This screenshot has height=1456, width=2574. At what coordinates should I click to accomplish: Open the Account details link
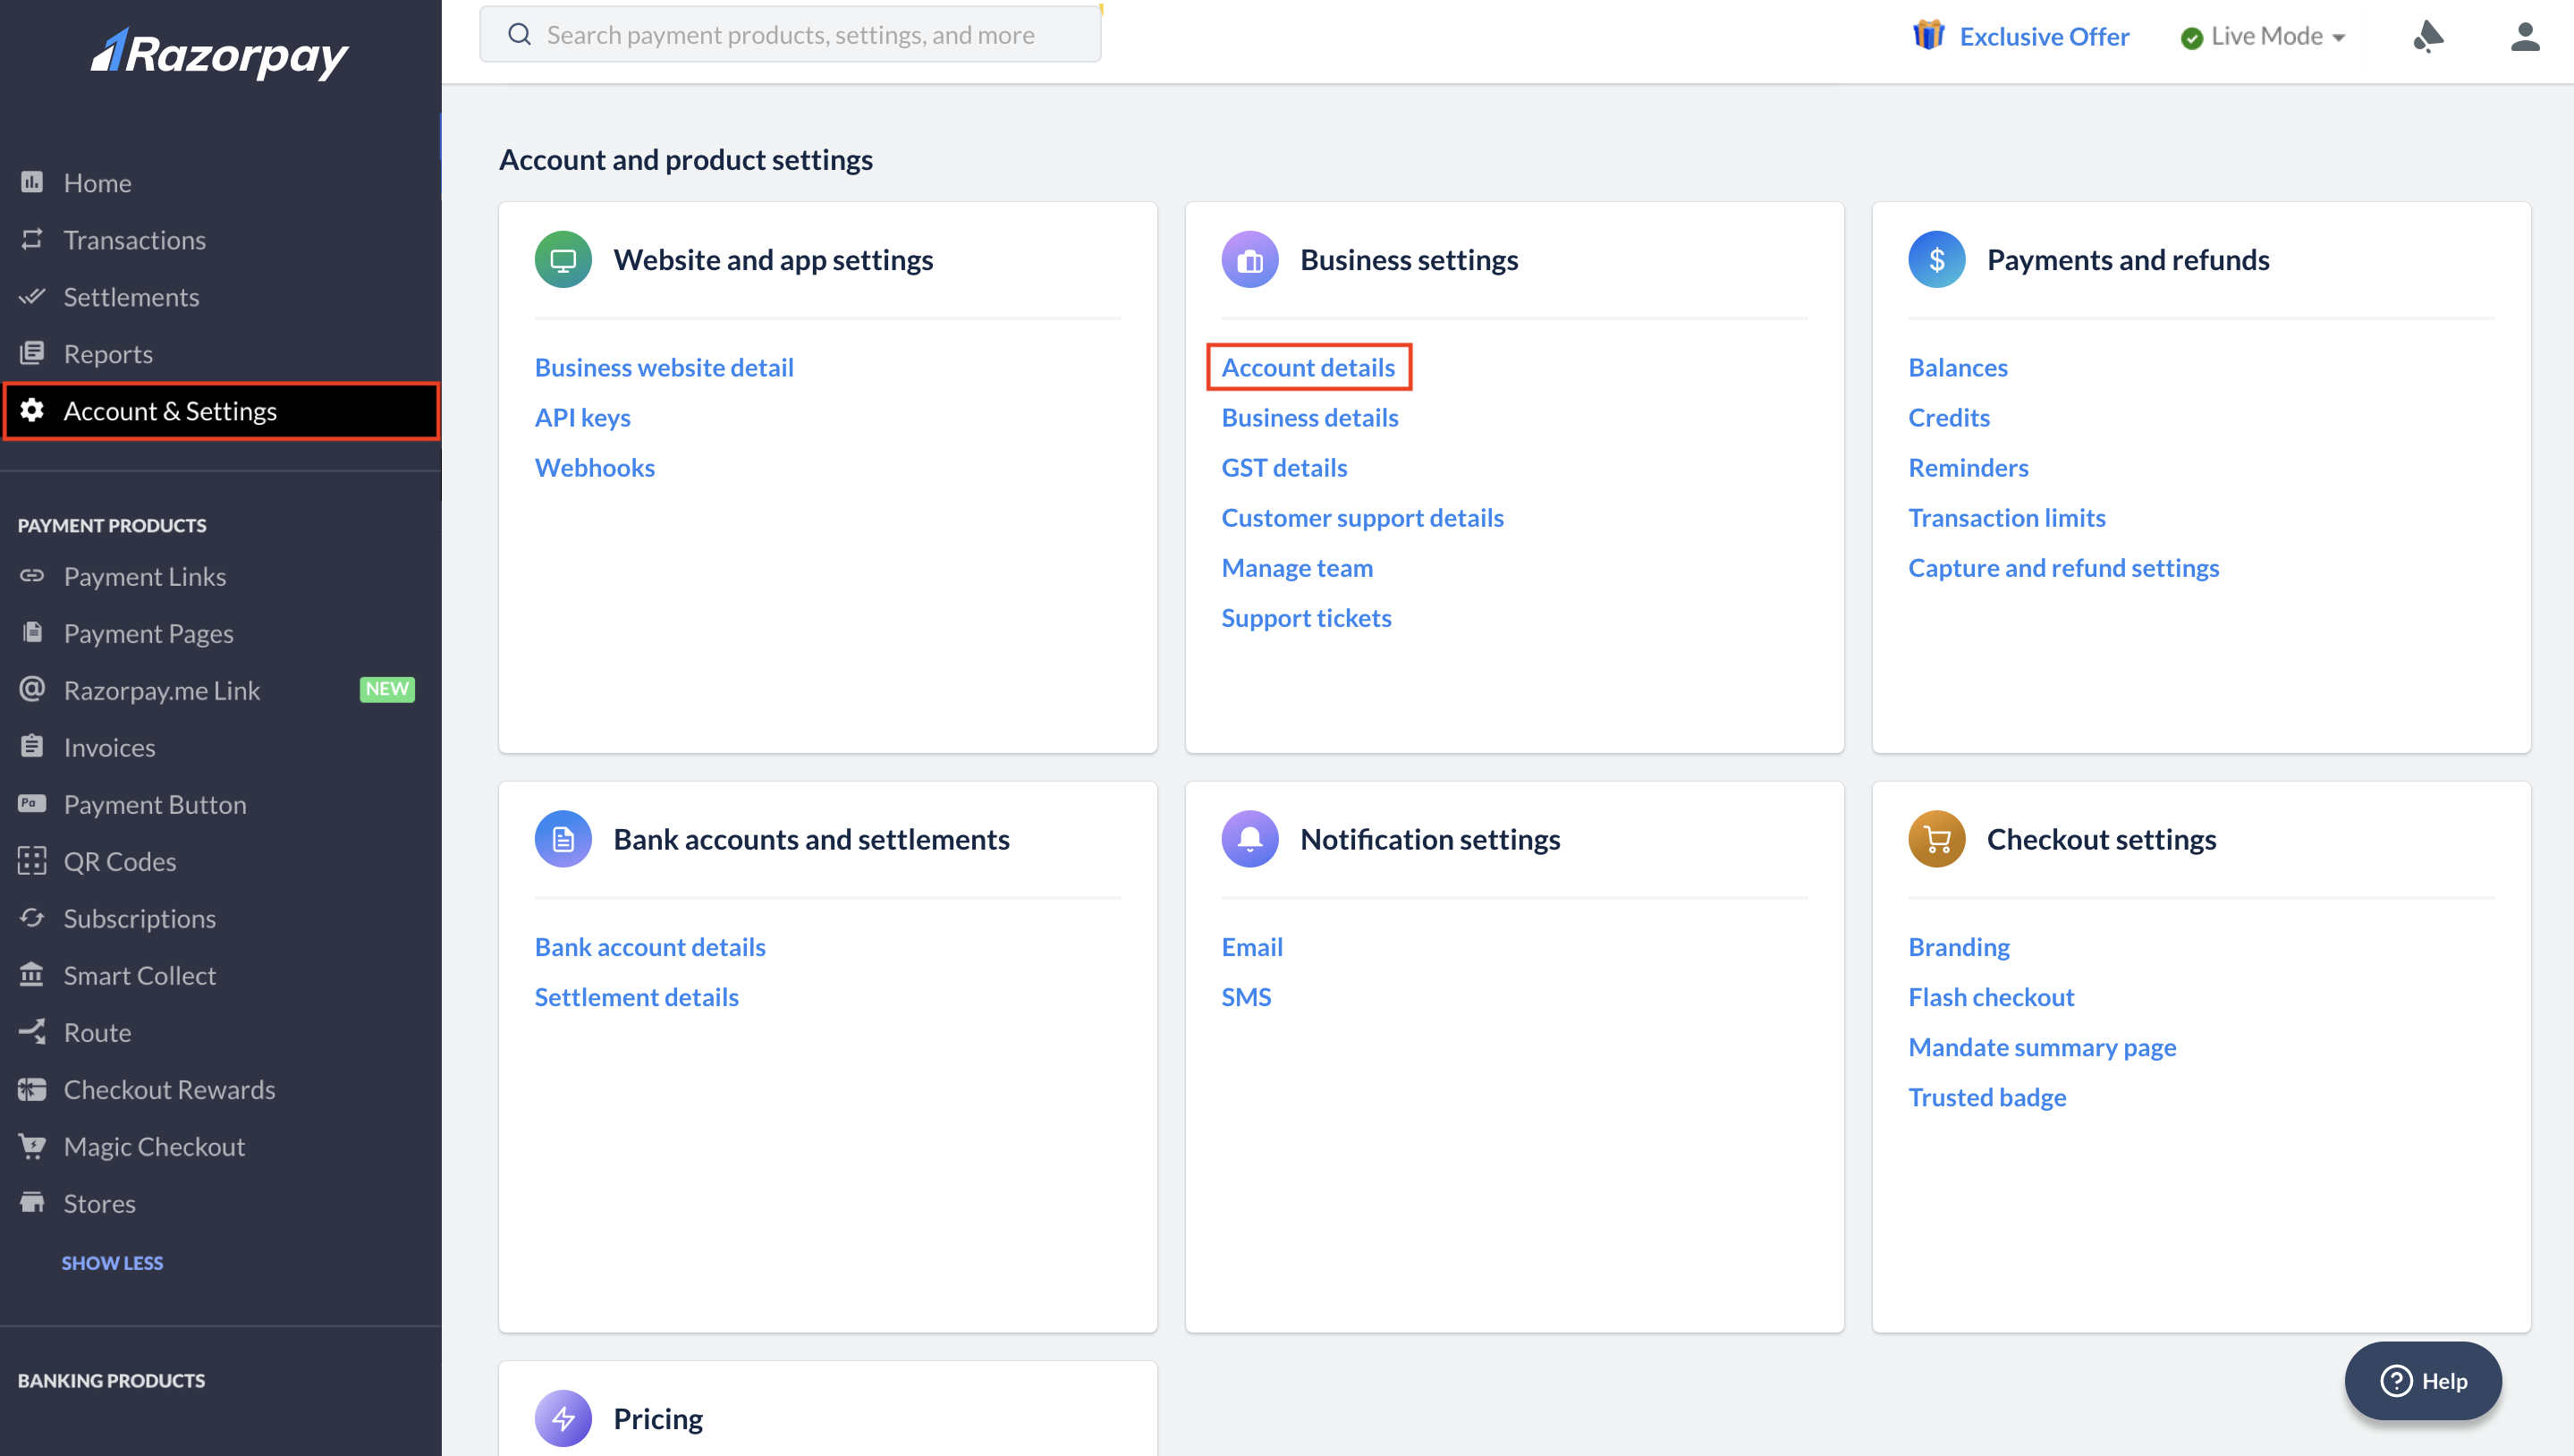click(x=1308, y=367)
